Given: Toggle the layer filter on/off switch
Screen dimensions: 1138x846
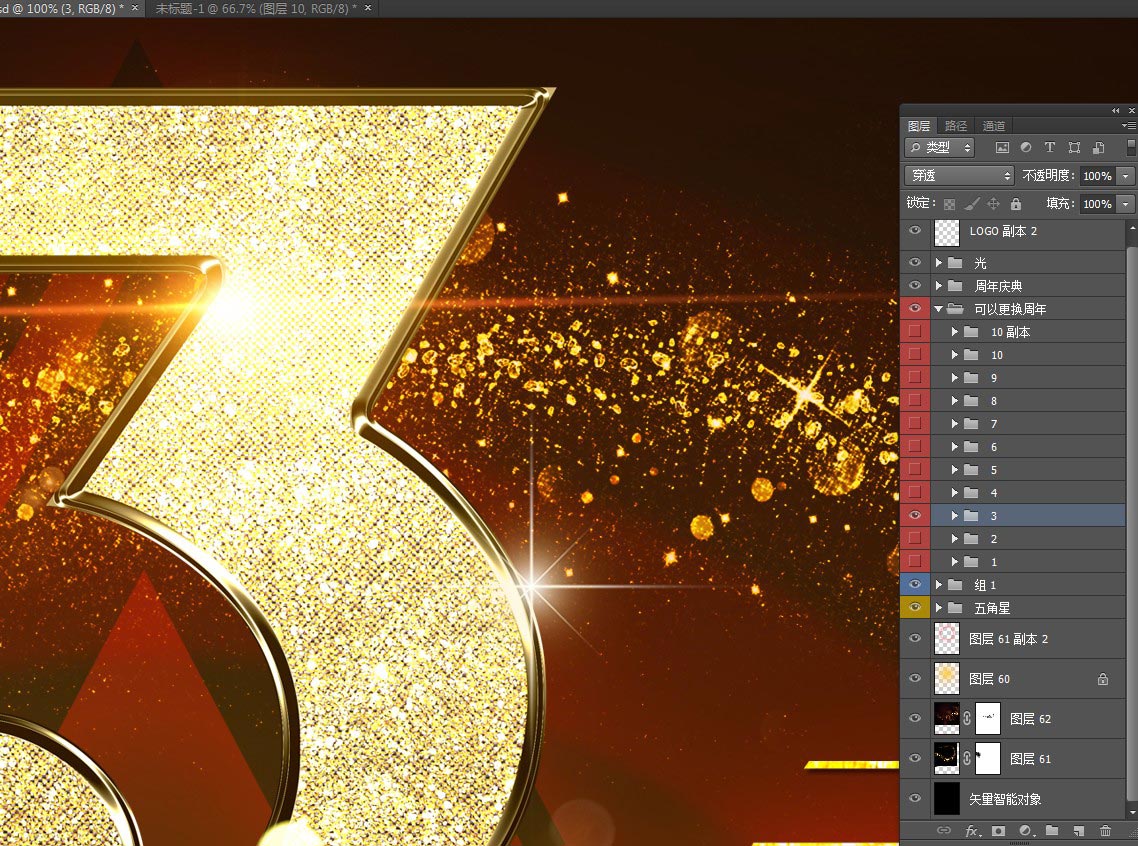Looking at the screenshot, I should pyautogui.click(x=1131, y=147).
